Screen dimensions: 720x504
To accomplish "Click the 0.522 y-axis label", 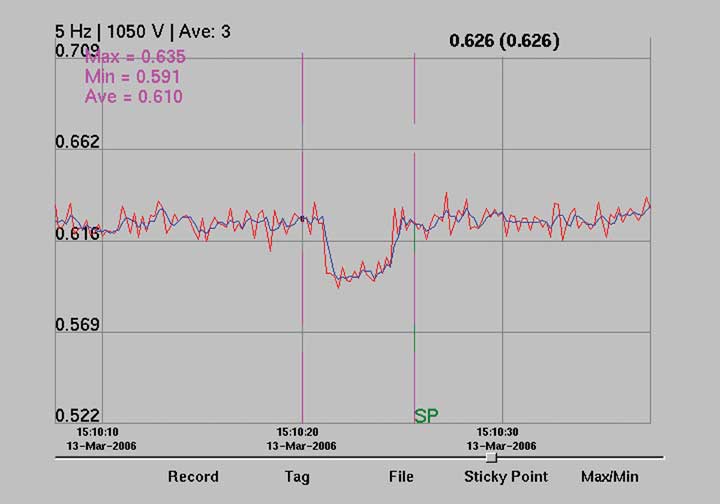I will (x=77, y=416).
